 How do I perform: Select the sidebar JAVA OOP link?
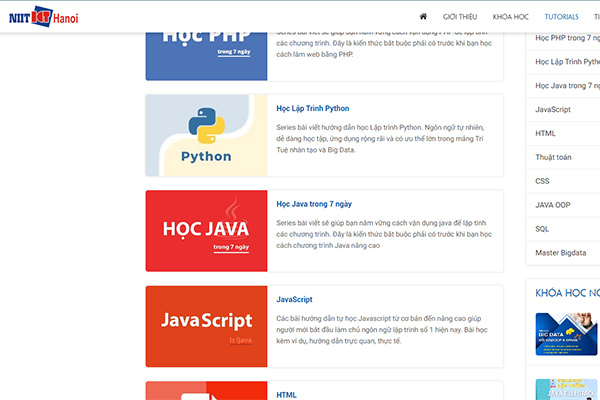click(x=553, y=205)
